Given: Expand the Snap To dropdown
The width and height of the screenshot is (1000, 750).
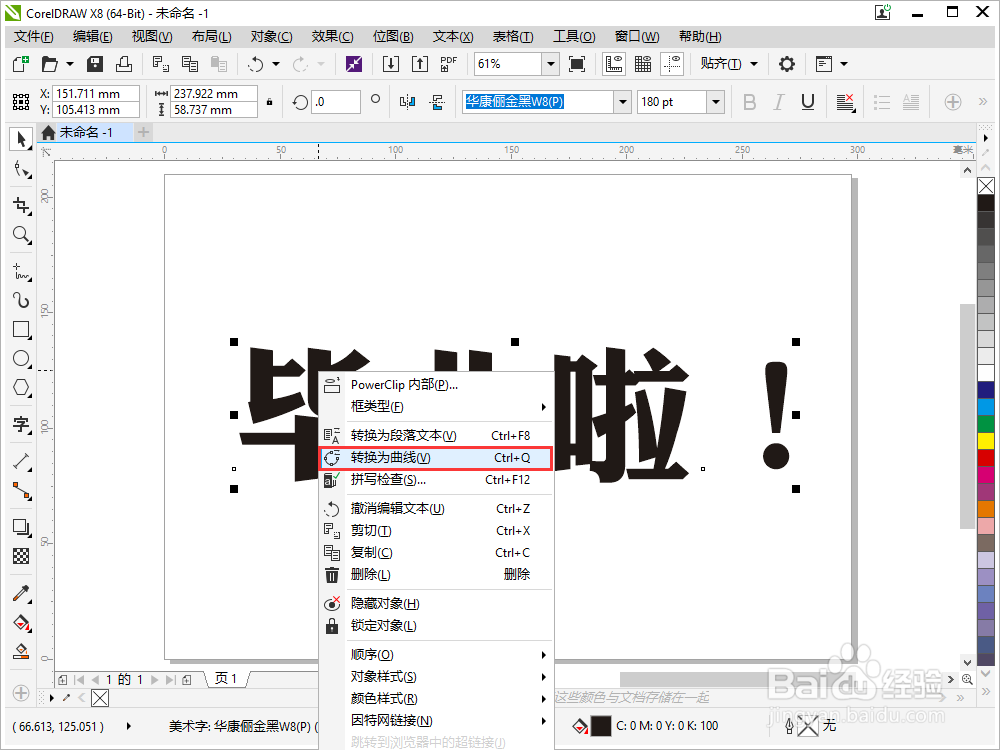Looking at the screenshot, I should pos(754,64).
